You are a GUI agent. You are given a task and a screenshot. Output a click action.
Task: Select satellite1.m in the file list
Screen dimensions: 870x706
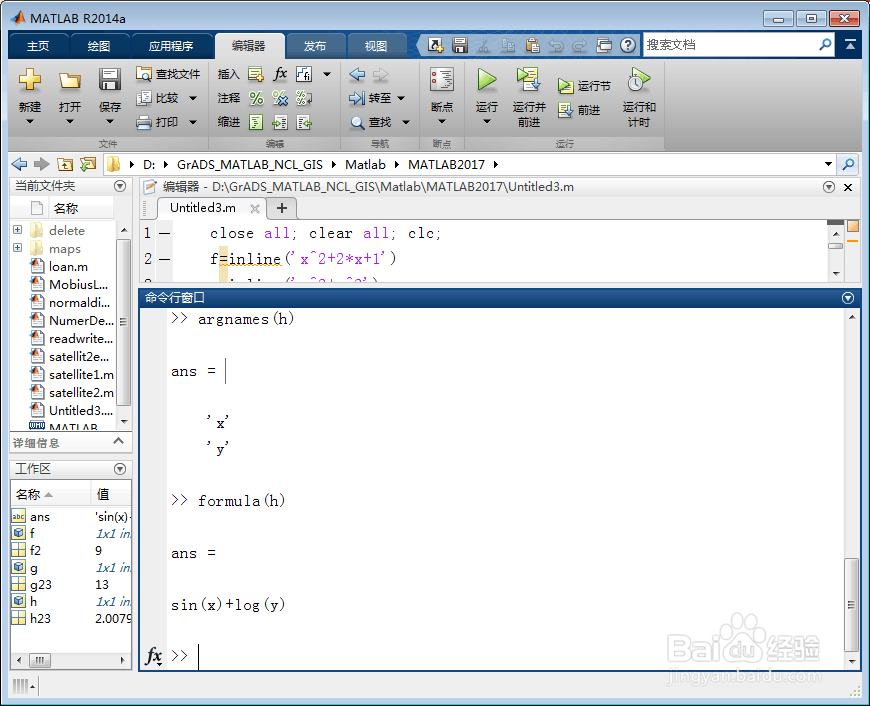[x=81, y=375]
